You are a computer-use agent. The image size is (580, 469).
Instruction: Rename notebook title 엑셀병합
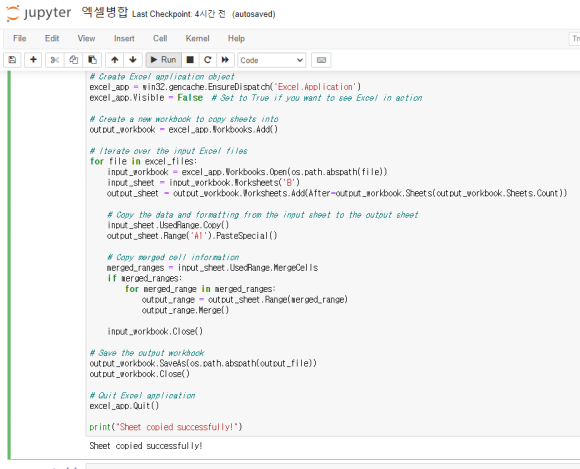[105, 13]
